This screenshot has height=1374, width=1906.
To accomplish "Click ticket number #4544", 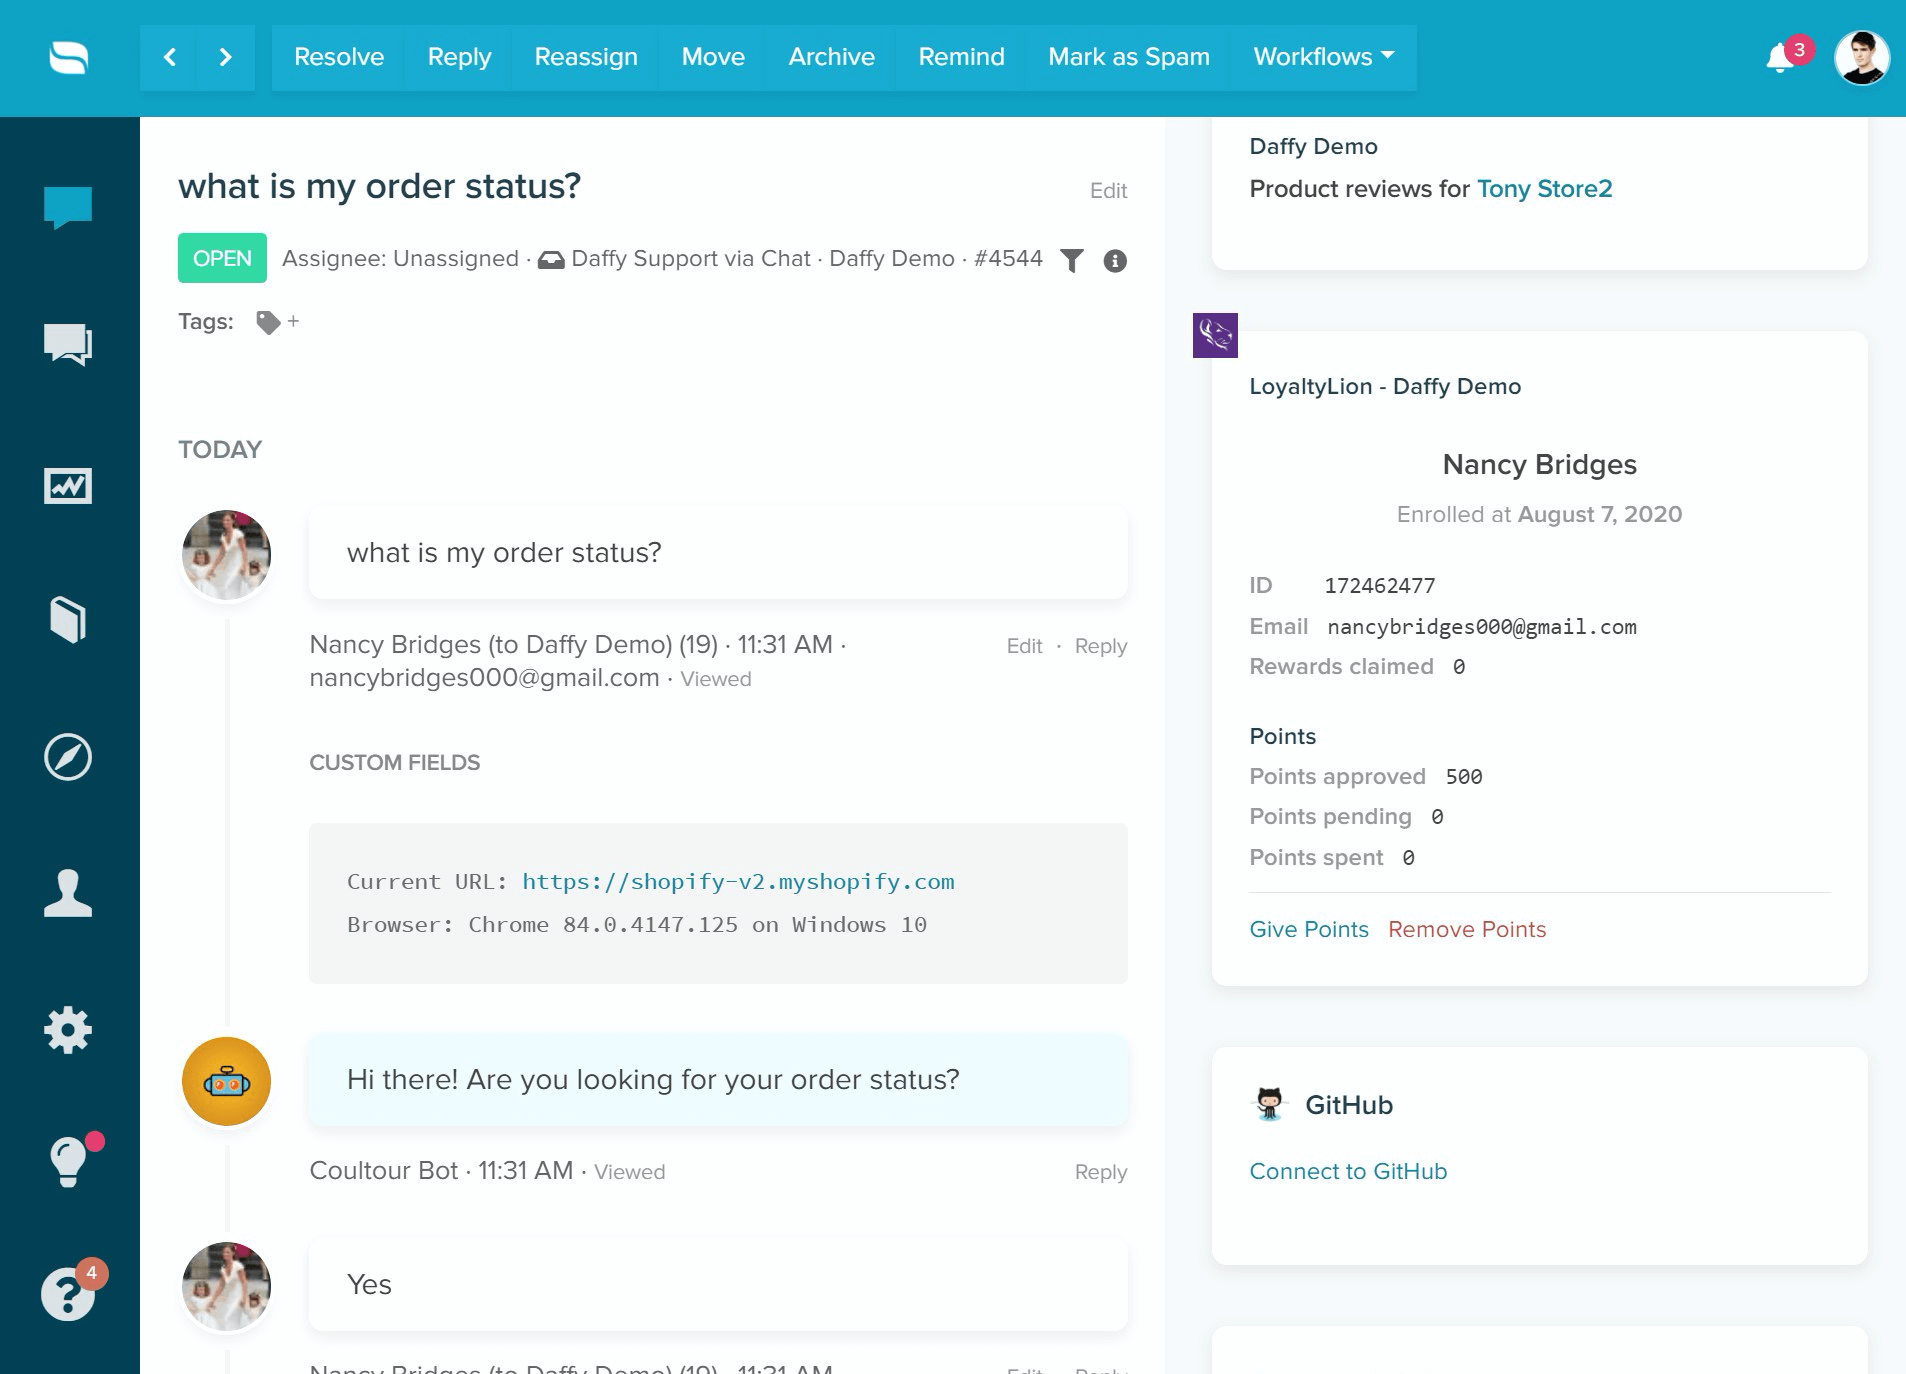I will (x=1008, y=258).
